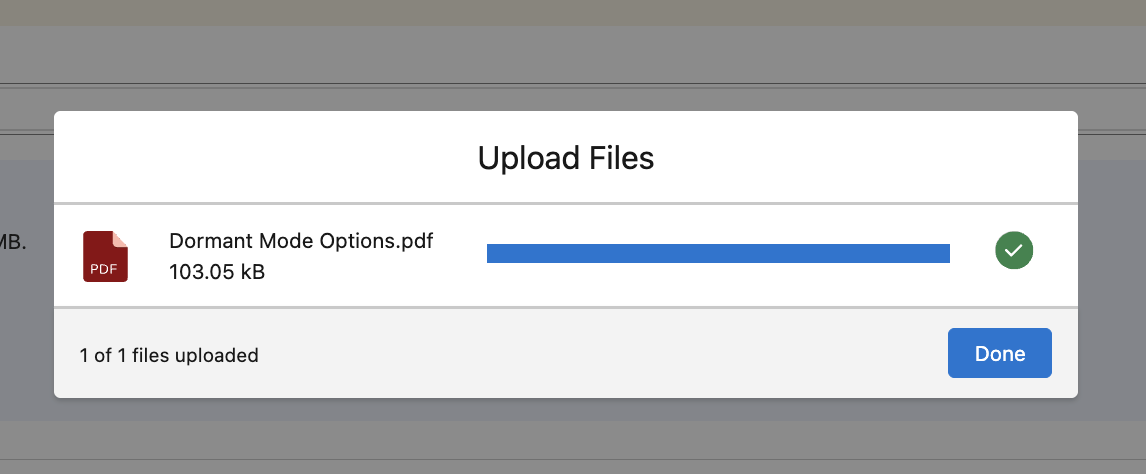The image size is (1146, 474).
Task: Click the red PDF file icon
Action: coord(105,255)
